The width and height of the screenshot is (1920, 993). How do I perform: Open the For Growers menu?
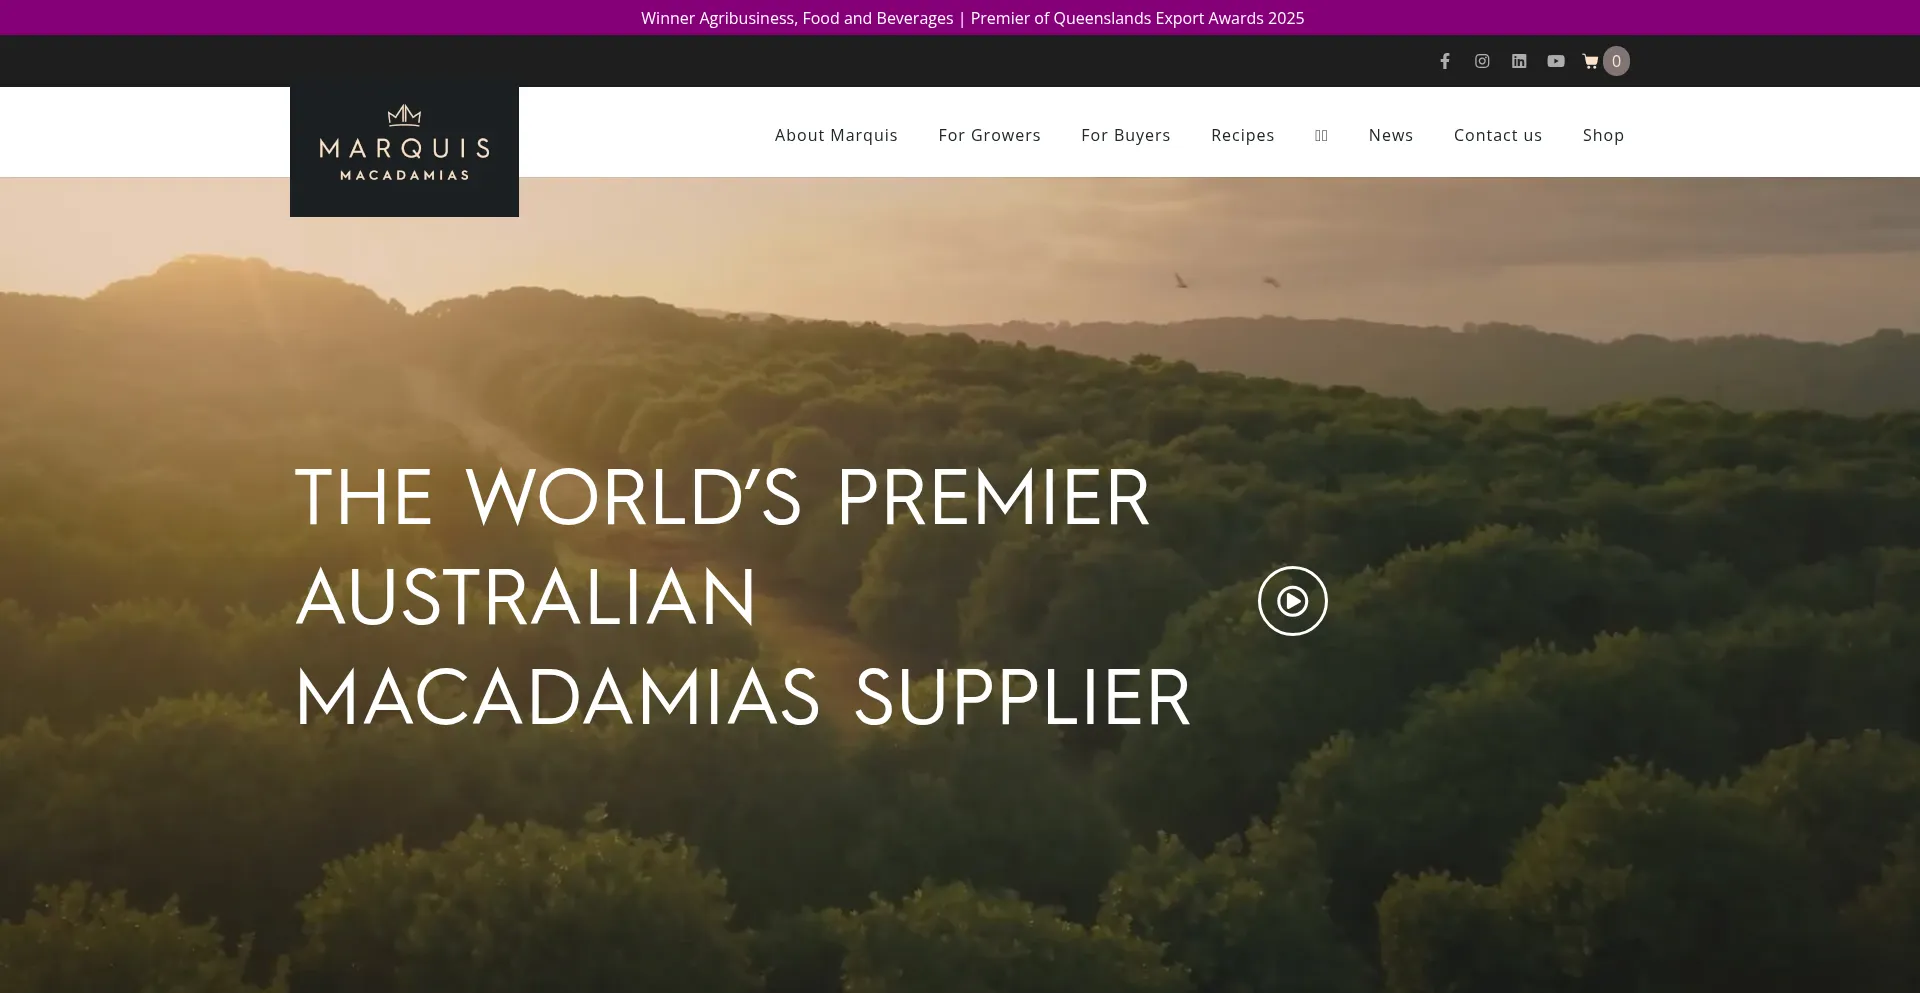pyautogui.click(x=989, y=135)
